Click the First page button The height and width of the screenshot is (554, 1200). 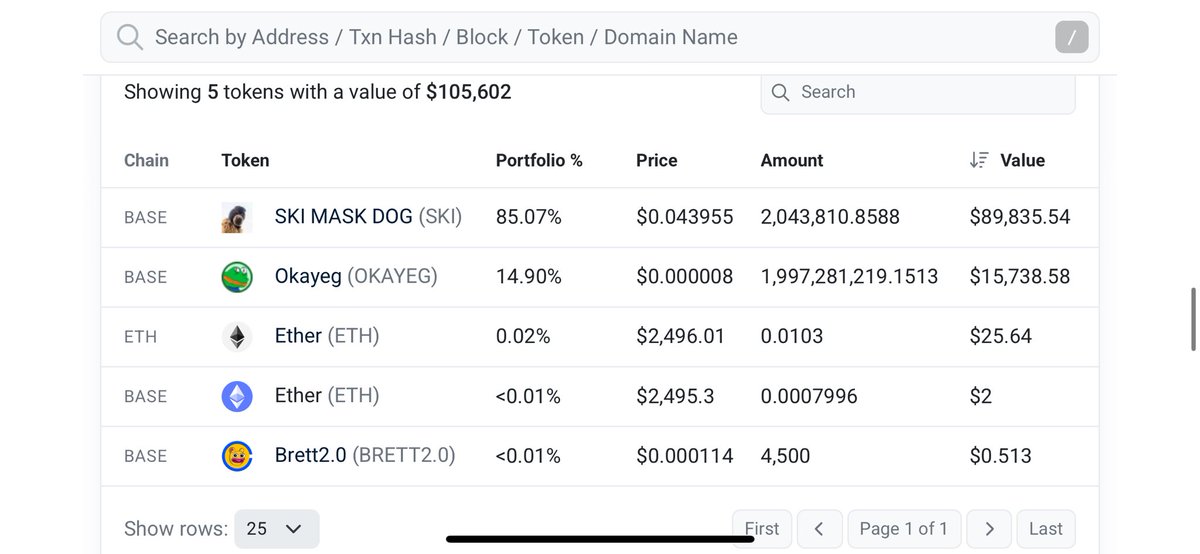[762, 529]
